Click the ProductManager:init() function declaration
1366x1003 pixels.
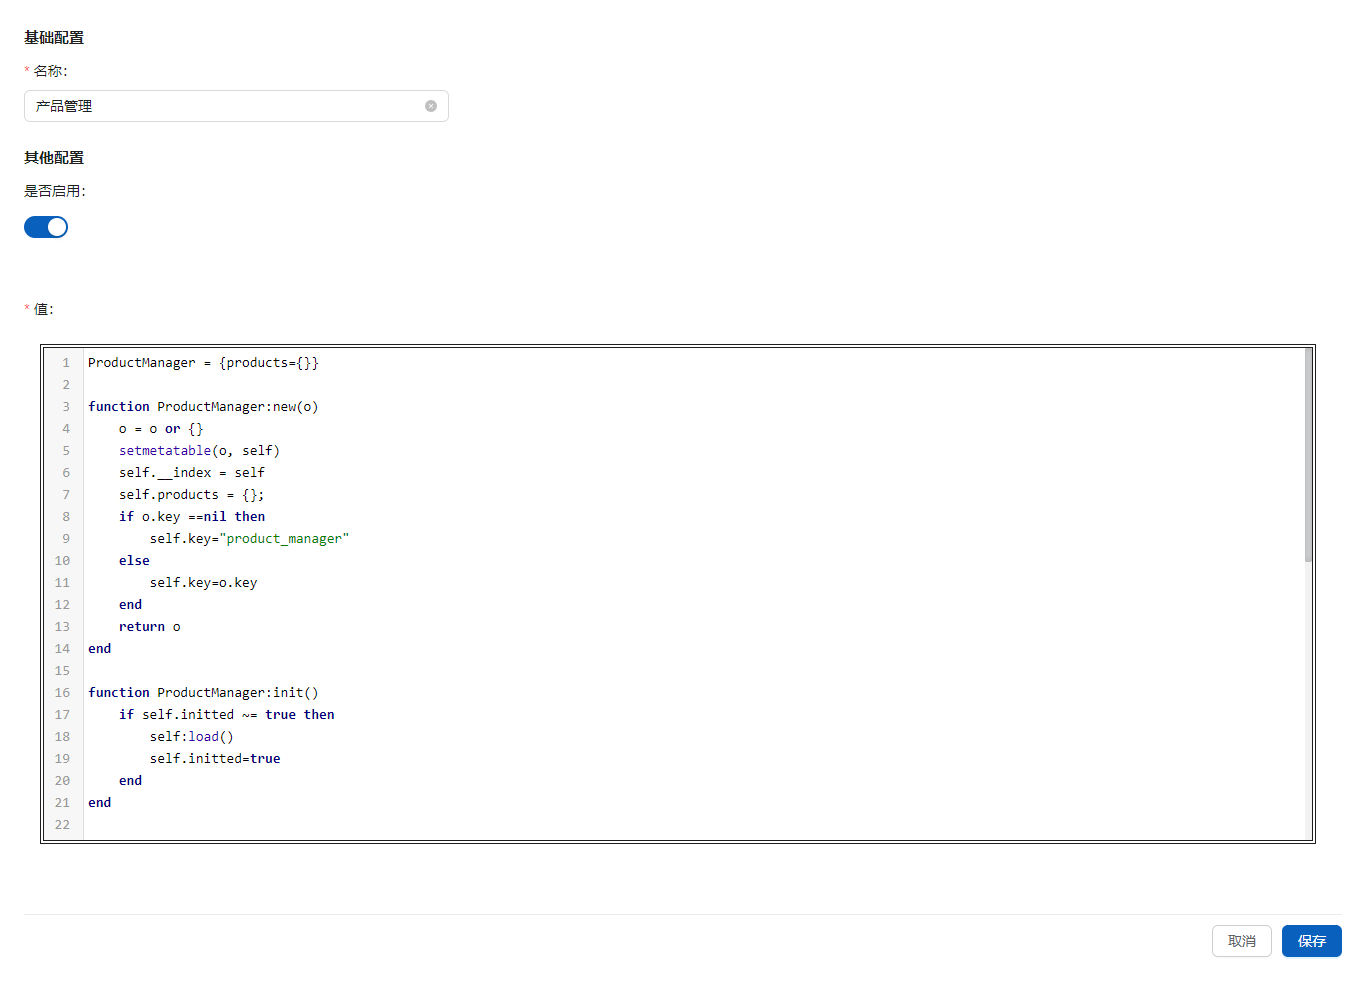pos(203,693)
